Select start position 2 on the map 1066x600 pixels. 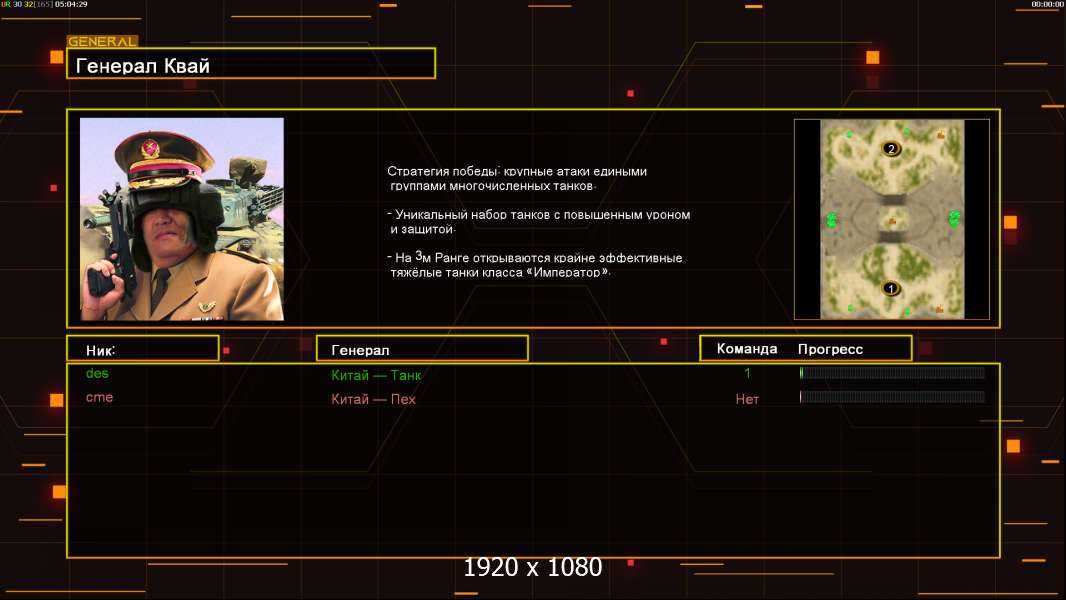point(891,149)
